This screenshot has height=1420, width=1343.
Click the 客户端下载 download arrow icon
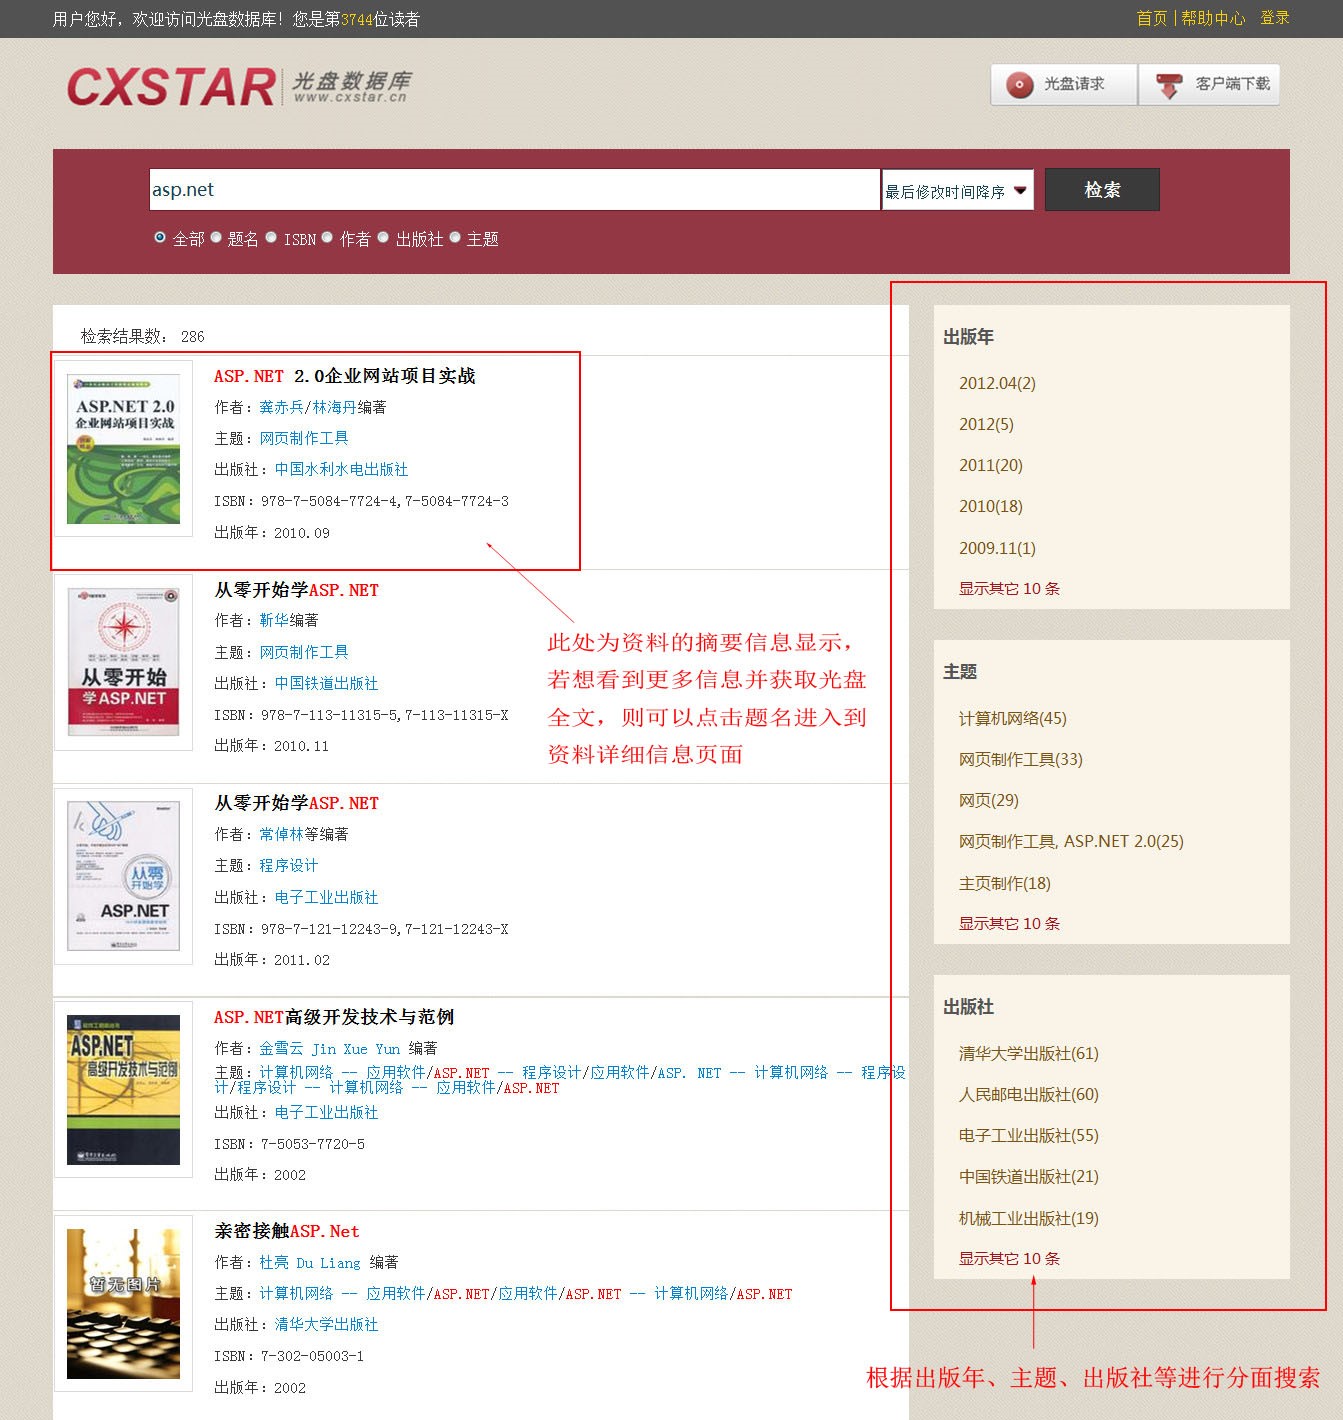coord(1168,85)
